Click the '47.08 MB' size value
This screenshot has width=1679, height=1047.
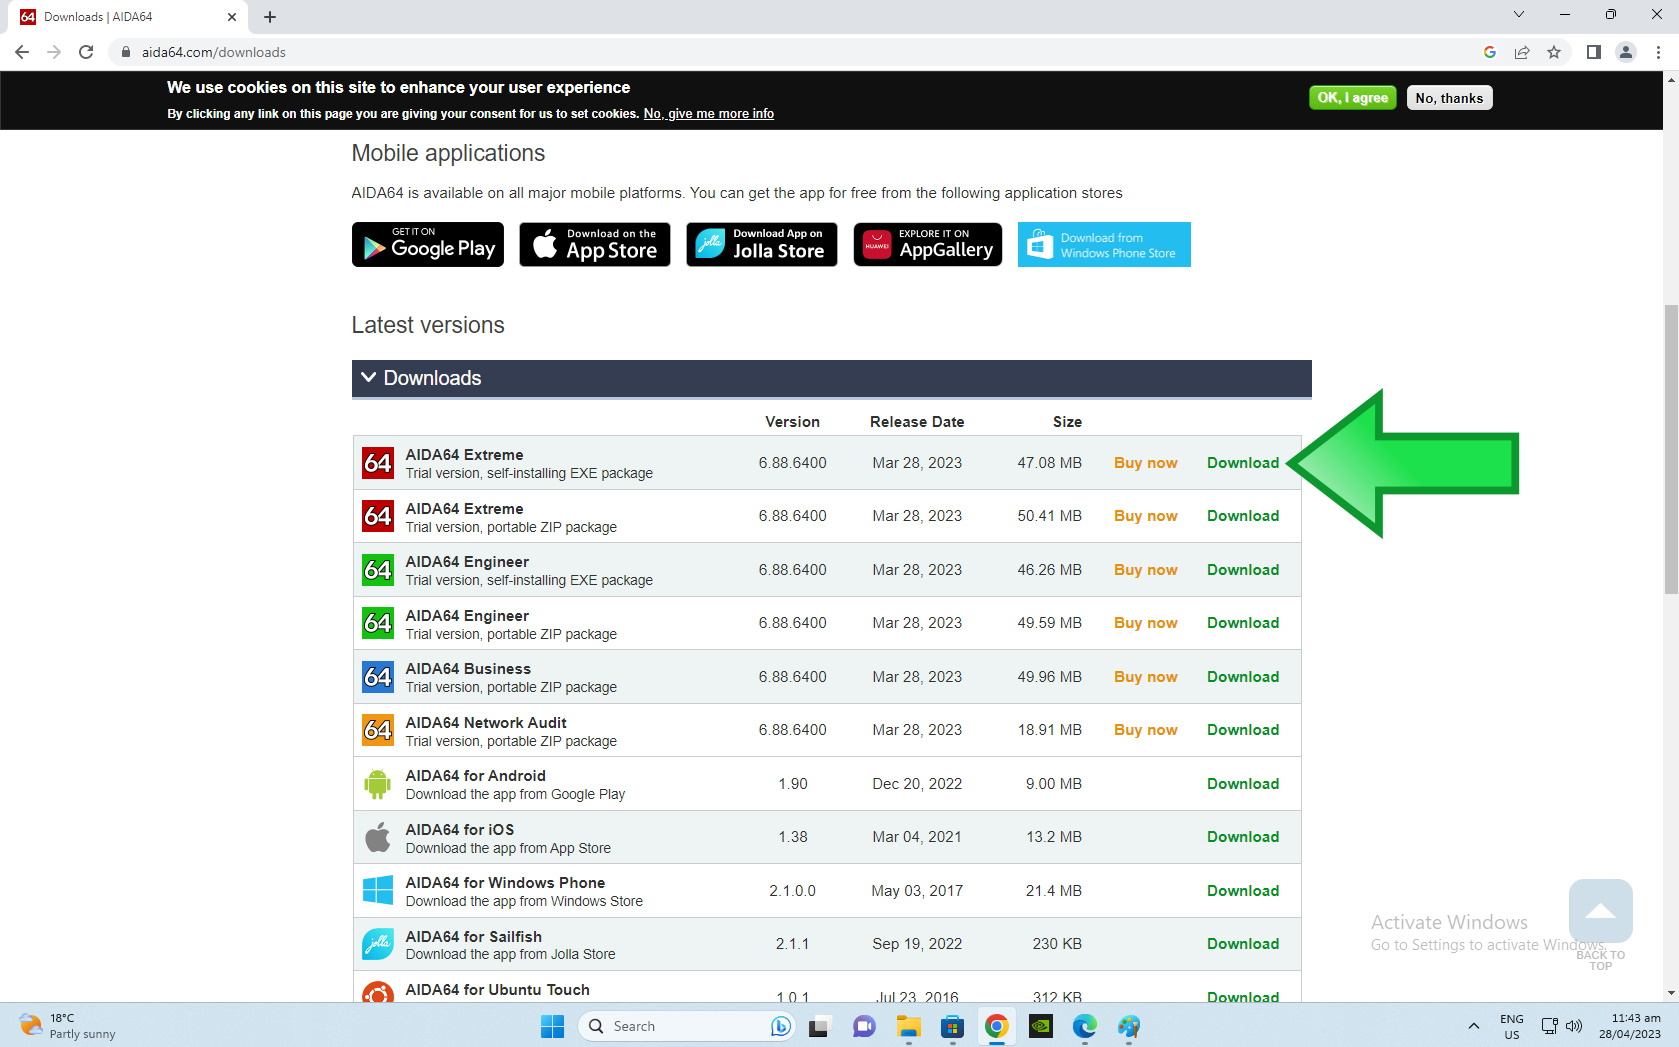(x=1050, y=463)
